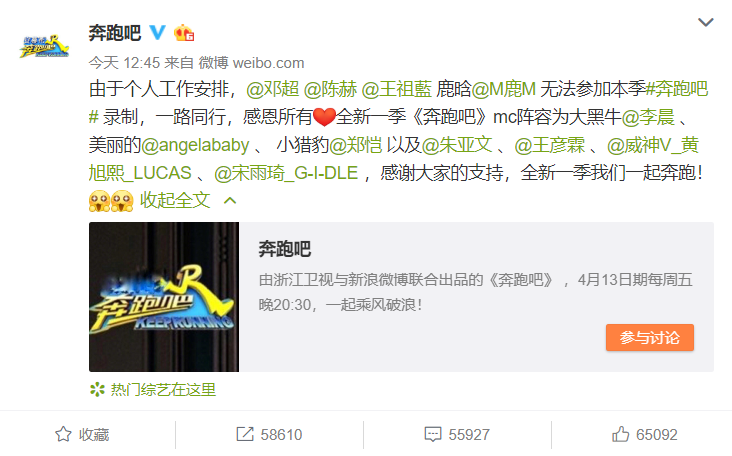The image size is (732, 456).
Task: Click the crown membership badge icon
Action: click(x=183, y=33)
